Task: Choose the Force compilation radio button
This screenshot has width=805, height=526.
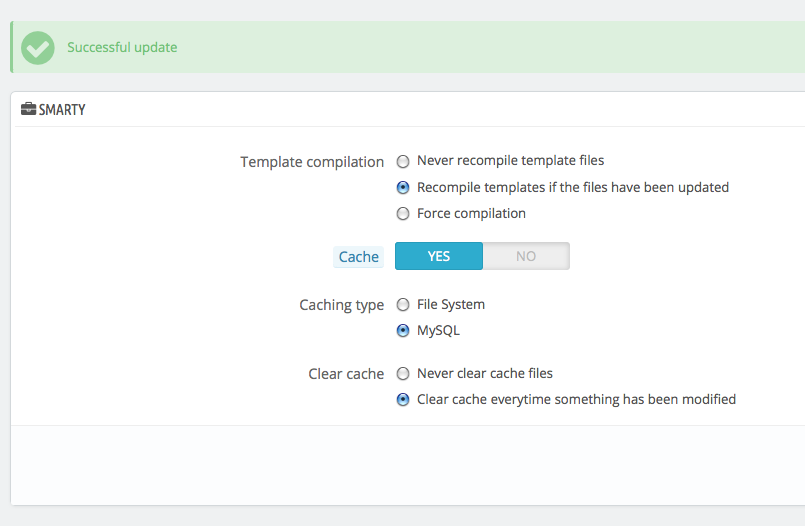Action: click(x=403, y=213)
